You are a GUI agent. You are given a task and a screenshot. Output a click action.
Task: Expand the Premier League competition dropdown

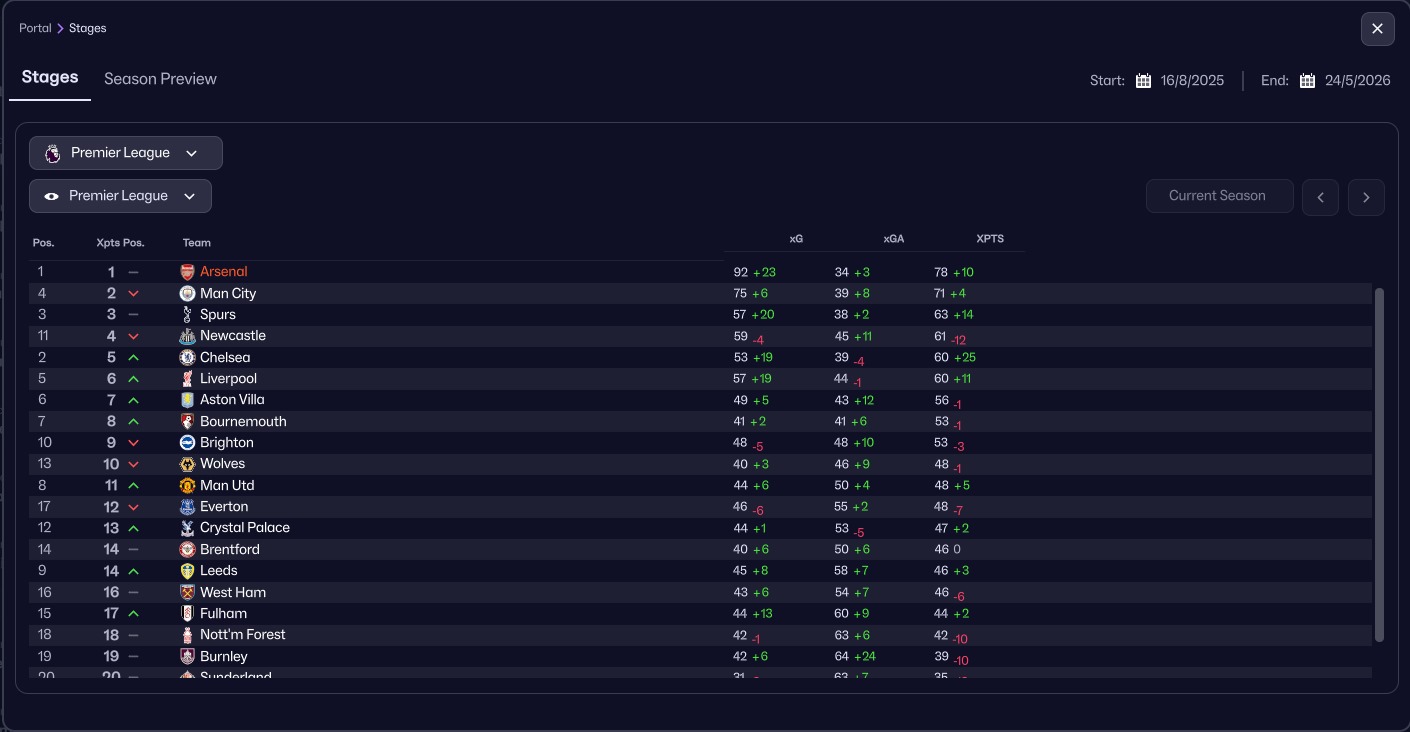point(125,153)
